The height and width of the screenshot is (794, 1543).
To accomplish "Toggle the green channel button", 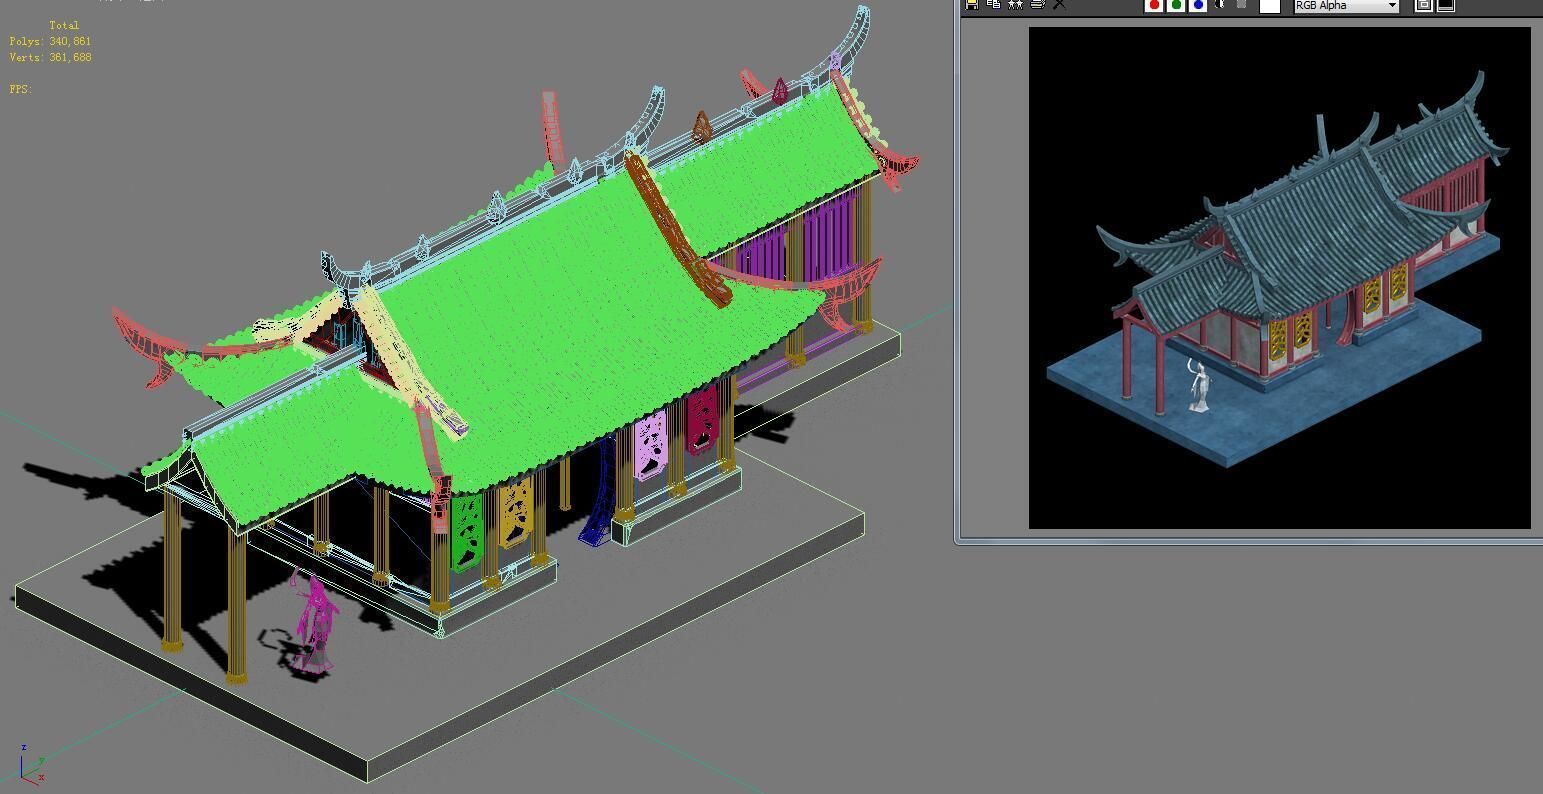I will pos(1176,5).
